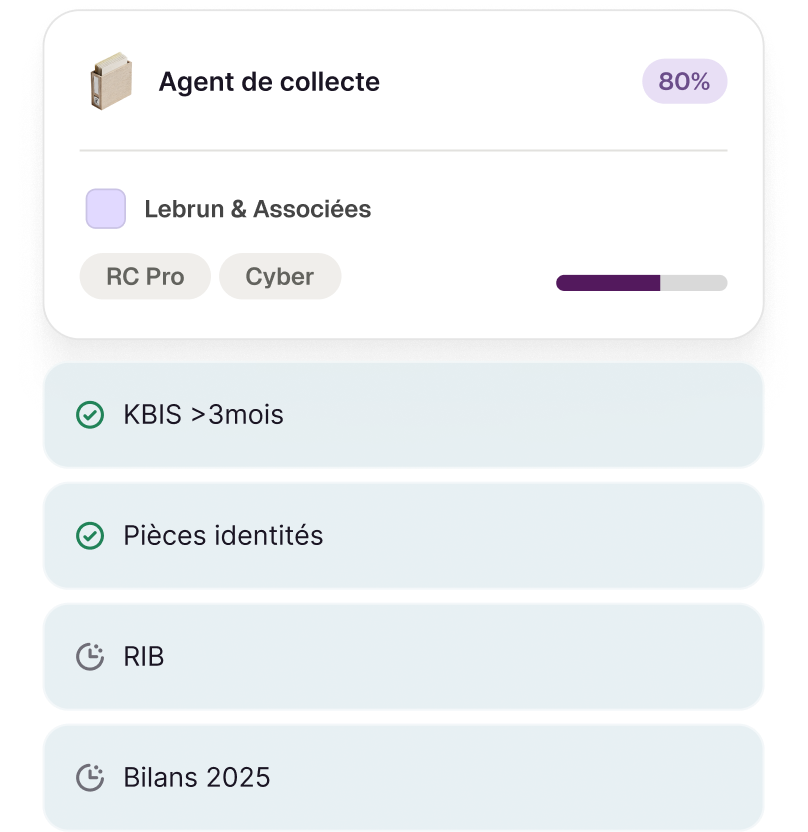808x832 pixels.
Task: Click the pending clock icon beside Bilans 2025
Action: tap(90, 777)
